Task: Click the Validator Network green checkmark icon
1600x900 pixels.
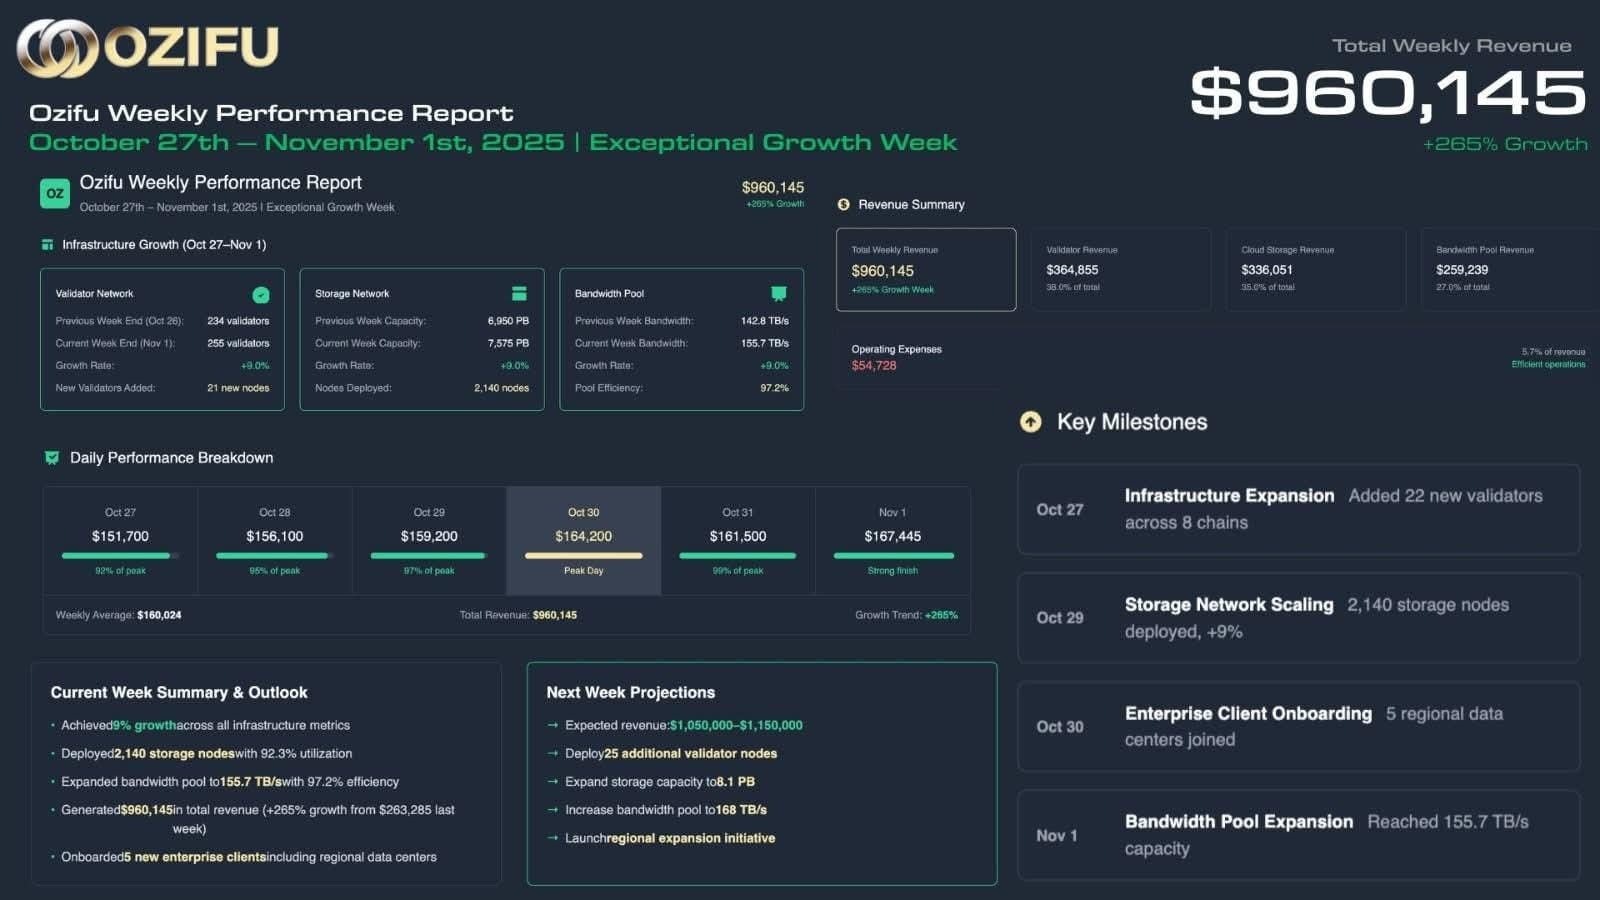Action: (x=261, y=295)
